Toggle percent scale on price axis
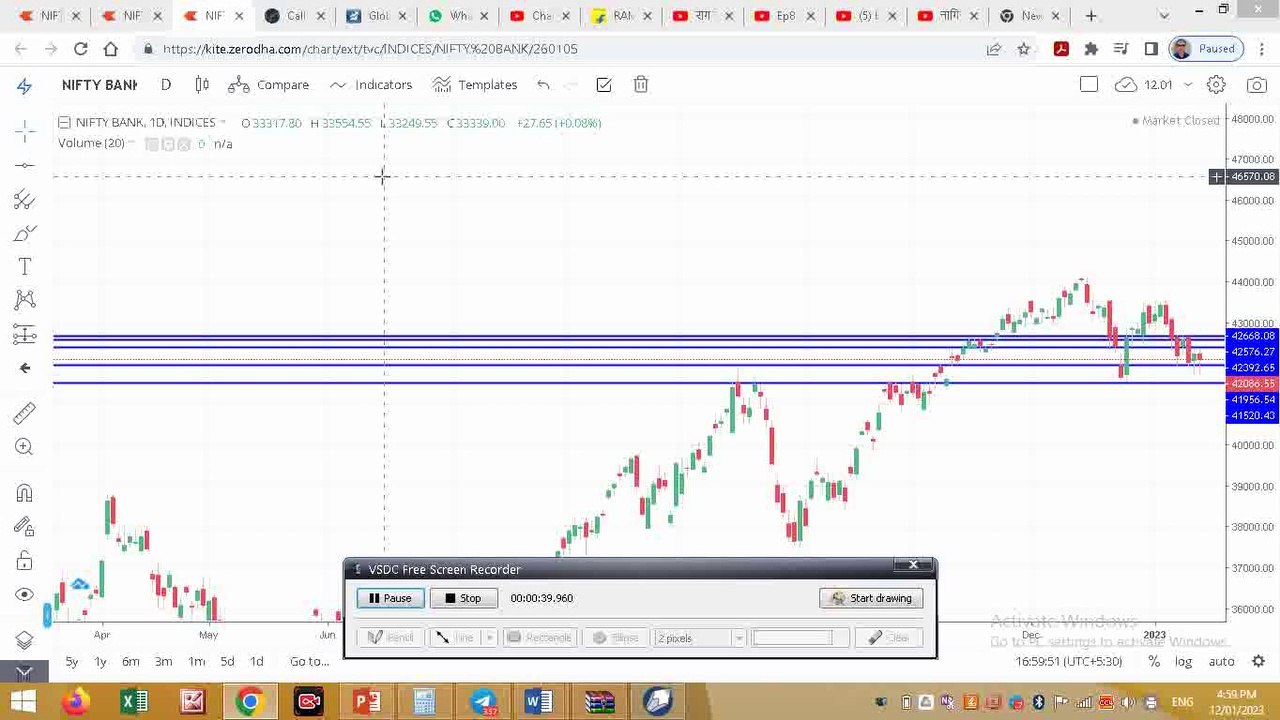This screenshot has height=720, width=1280. point(1154,662)
